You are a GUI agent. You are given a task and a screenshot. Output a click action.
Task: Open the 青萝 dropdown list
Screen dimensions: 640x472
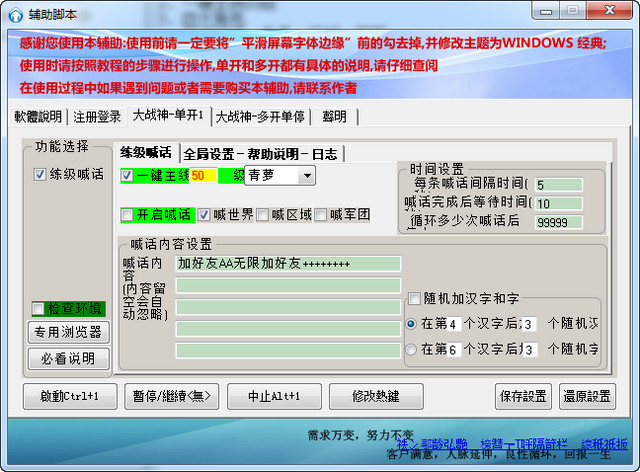pos(307,176)
